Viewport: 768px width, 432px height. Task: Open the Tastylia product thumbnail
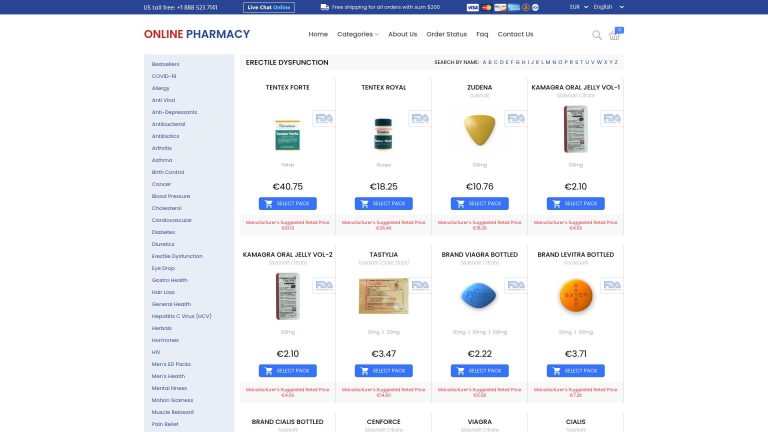(384, 296)
